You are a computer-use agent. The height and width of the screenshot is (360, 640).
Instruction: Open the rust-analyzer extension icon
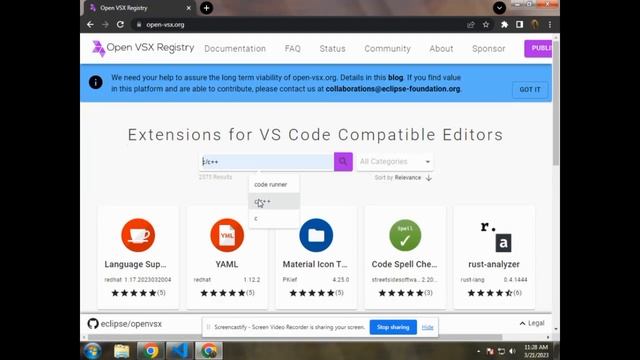(x=495, y=236)
